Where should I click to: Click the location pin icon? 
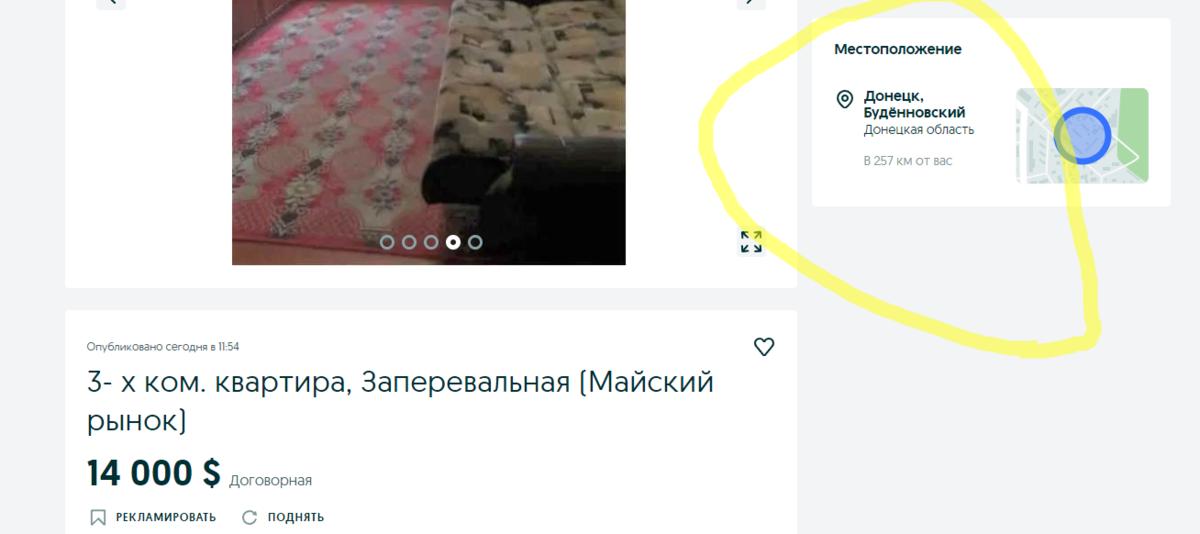[x=845, y=99]
